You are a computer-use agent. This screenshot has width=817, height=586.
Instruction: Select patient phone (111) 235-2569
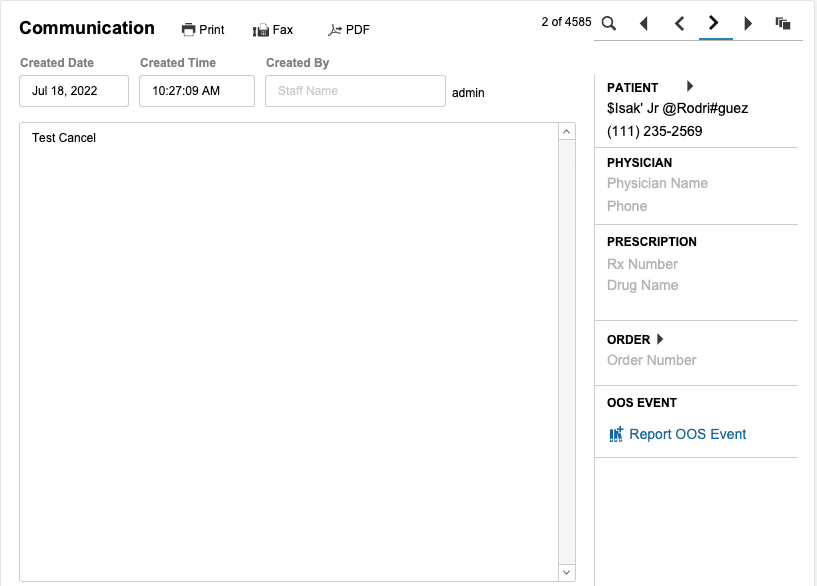point(654,131)
